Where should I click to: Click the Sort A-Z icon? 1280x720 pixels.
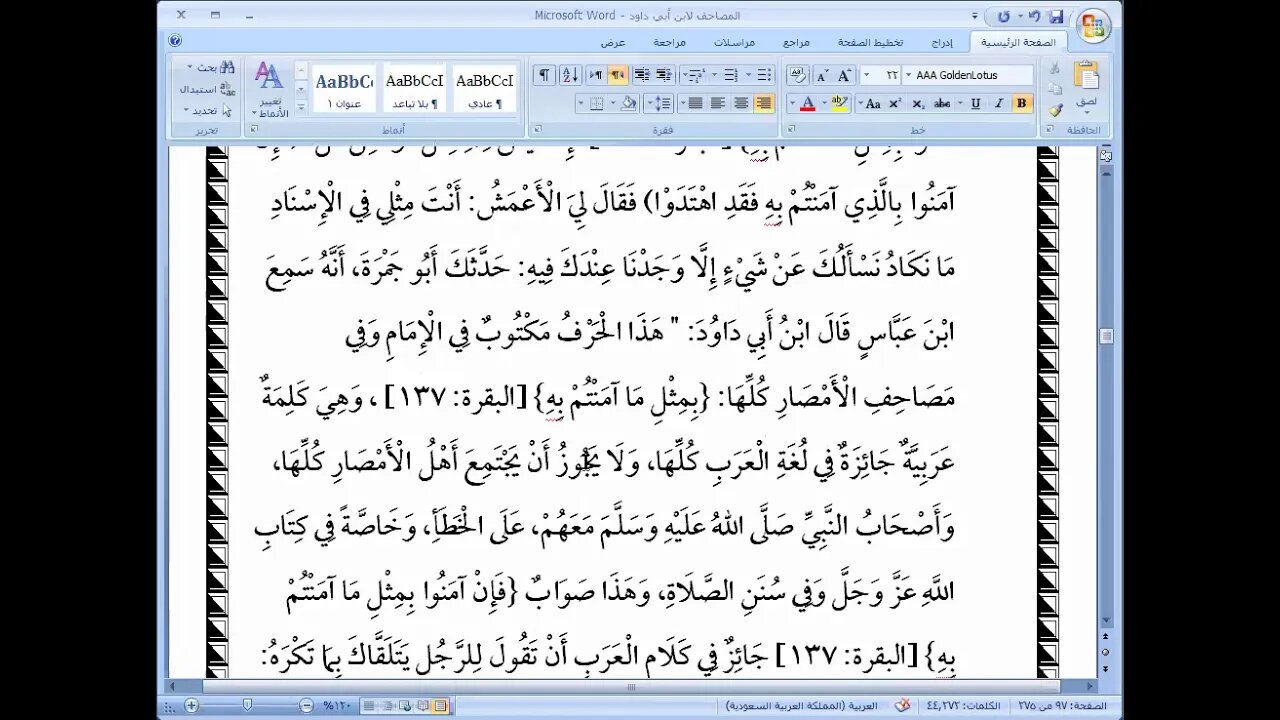pyautogui.click(x=570, y=75)
